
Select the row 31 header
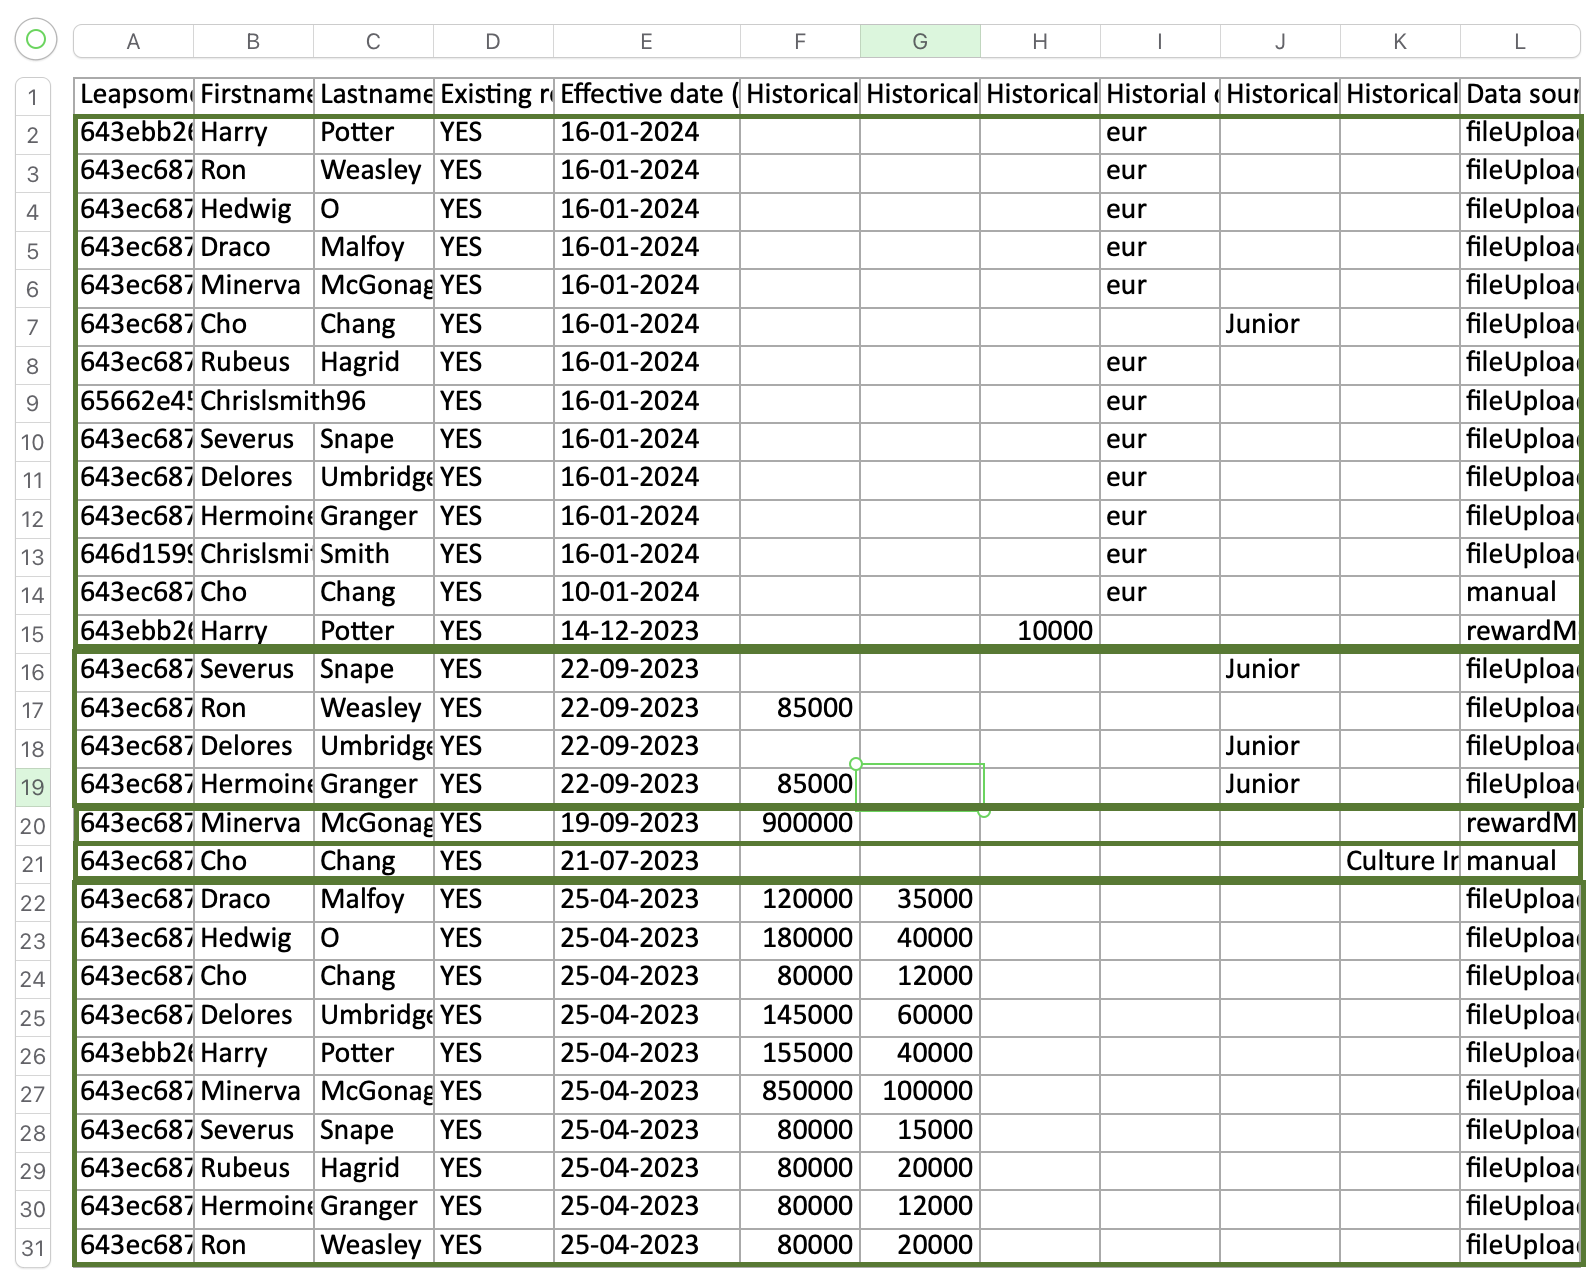coord(33,1248)
